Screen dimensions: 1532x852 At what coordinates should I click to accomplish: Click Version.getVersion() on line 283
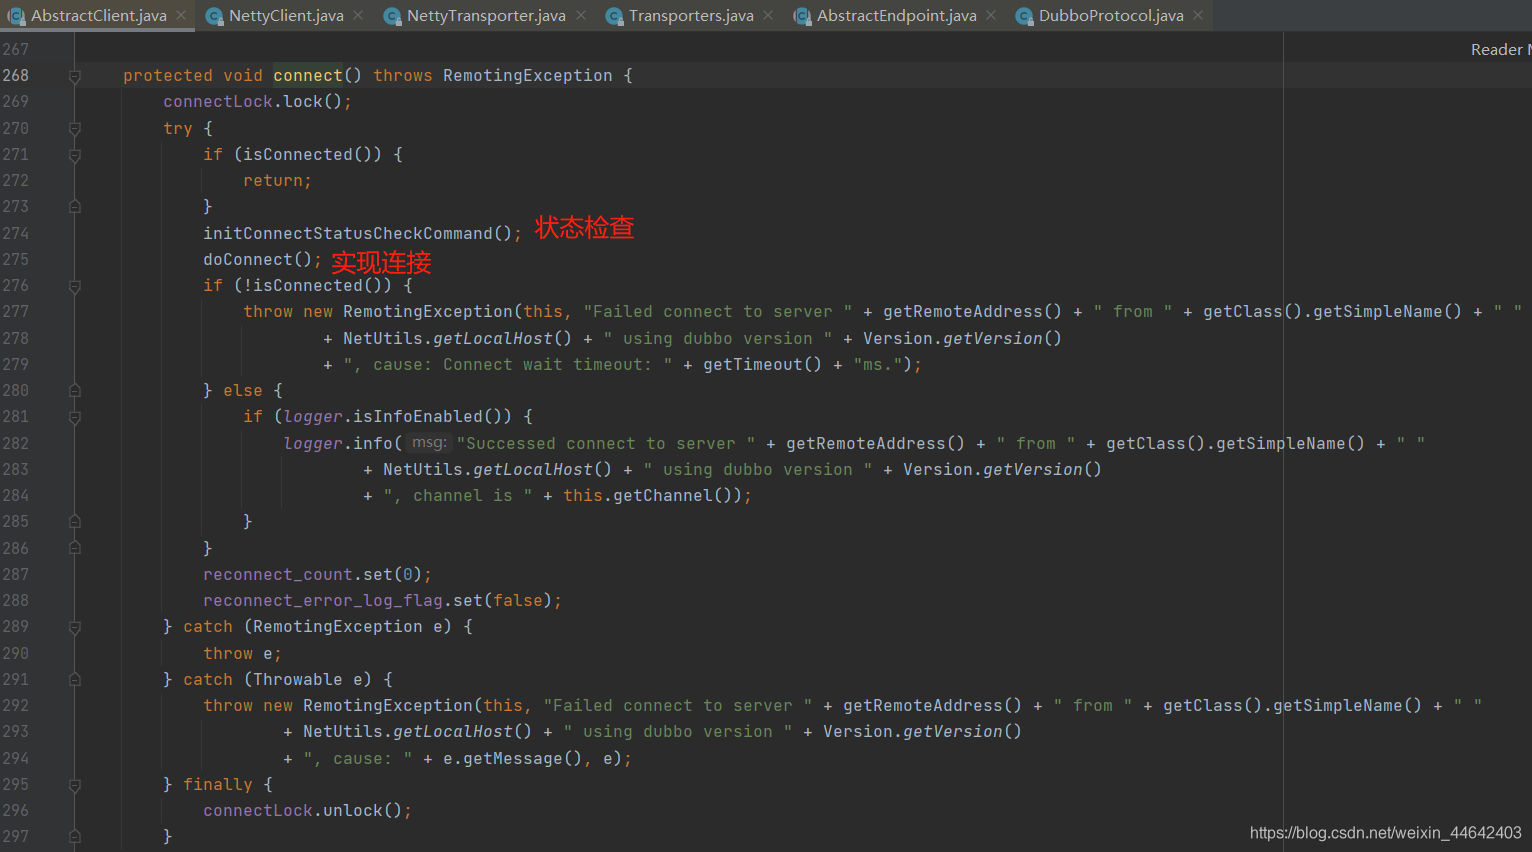click(x=1002, y=470)
